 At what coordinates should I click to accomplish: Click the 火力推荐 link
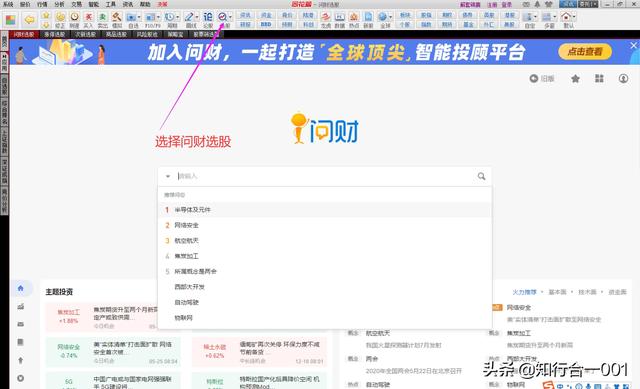tap(524, 292)
